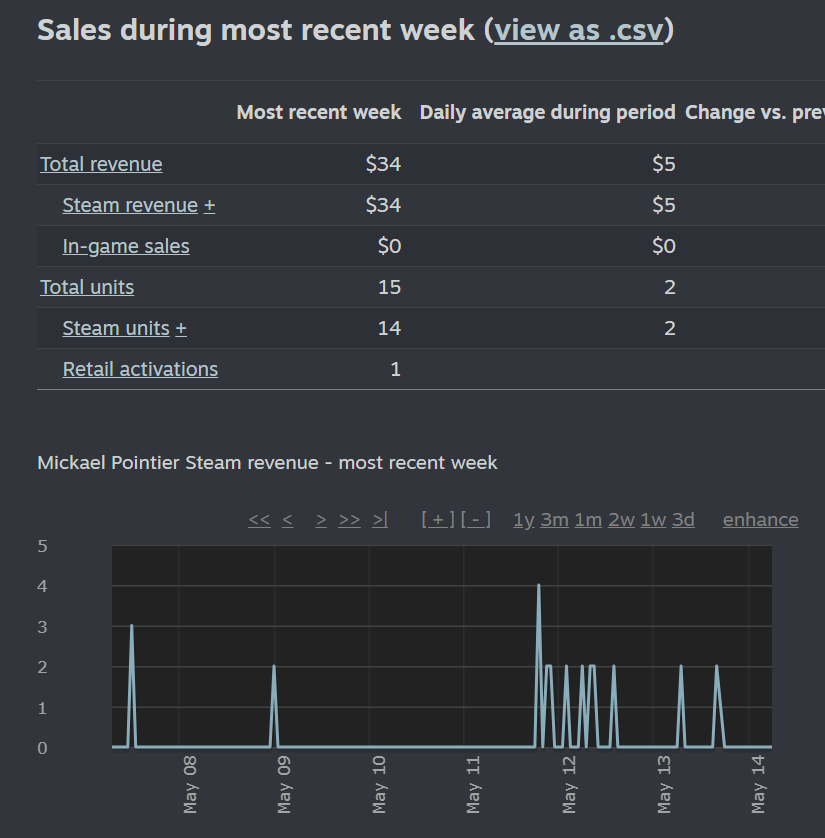The width and height of the screenshot is (825, 838).
Task: Set chart range to 1y
Action: 524,520
